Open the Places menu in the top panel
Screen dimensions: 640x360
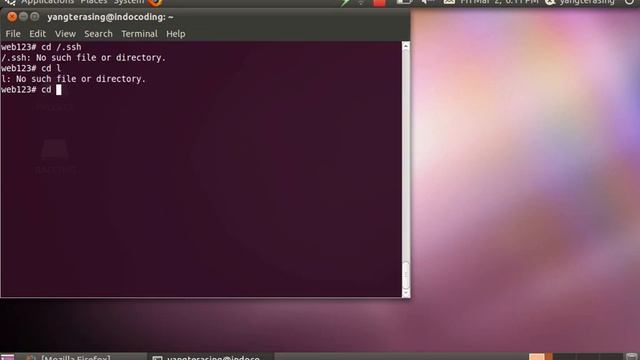pyautogui.click(x=93, y=2)
